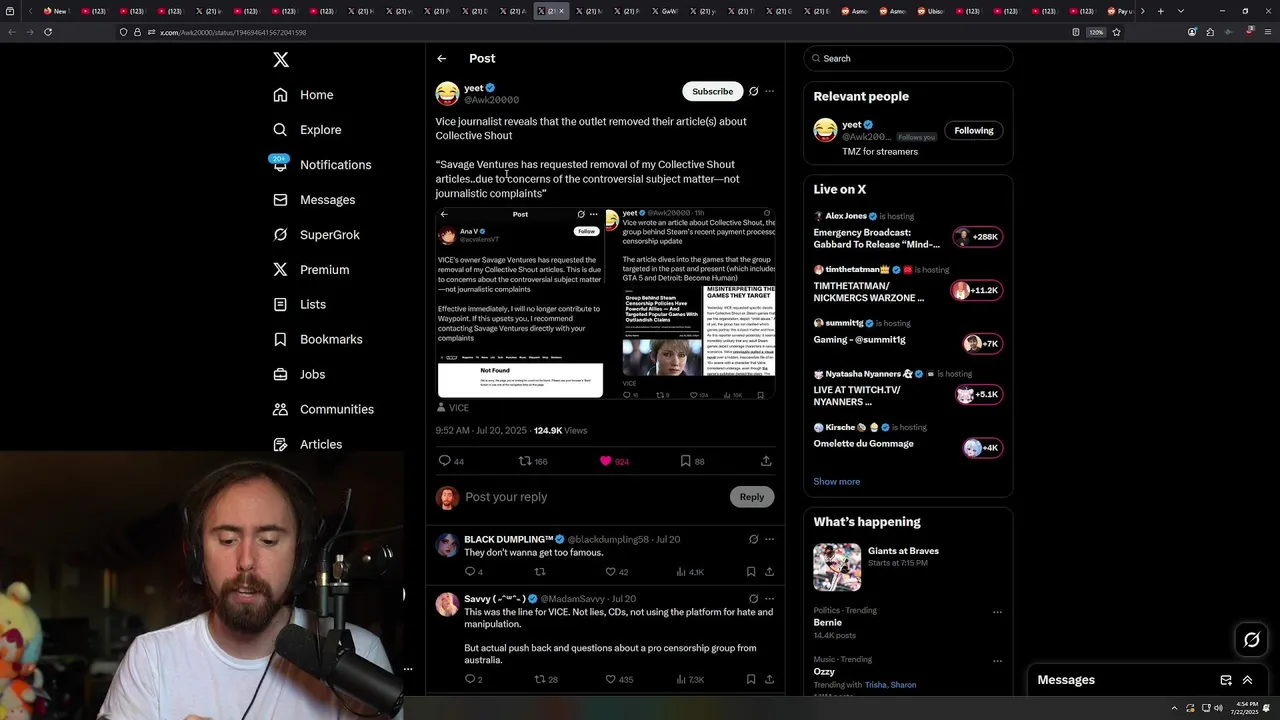Click Grok icon on BLACK DUMPLING reply
This screenshot has width=1280, height=720.
753,539
